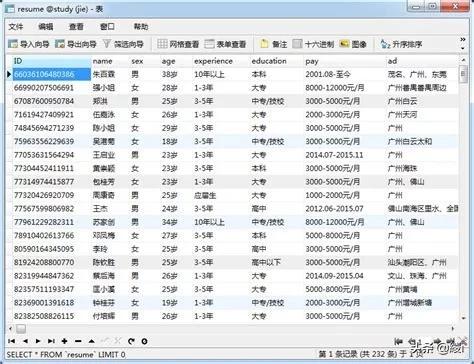Select ID cell 82382508826115

[x=52, y=316]
